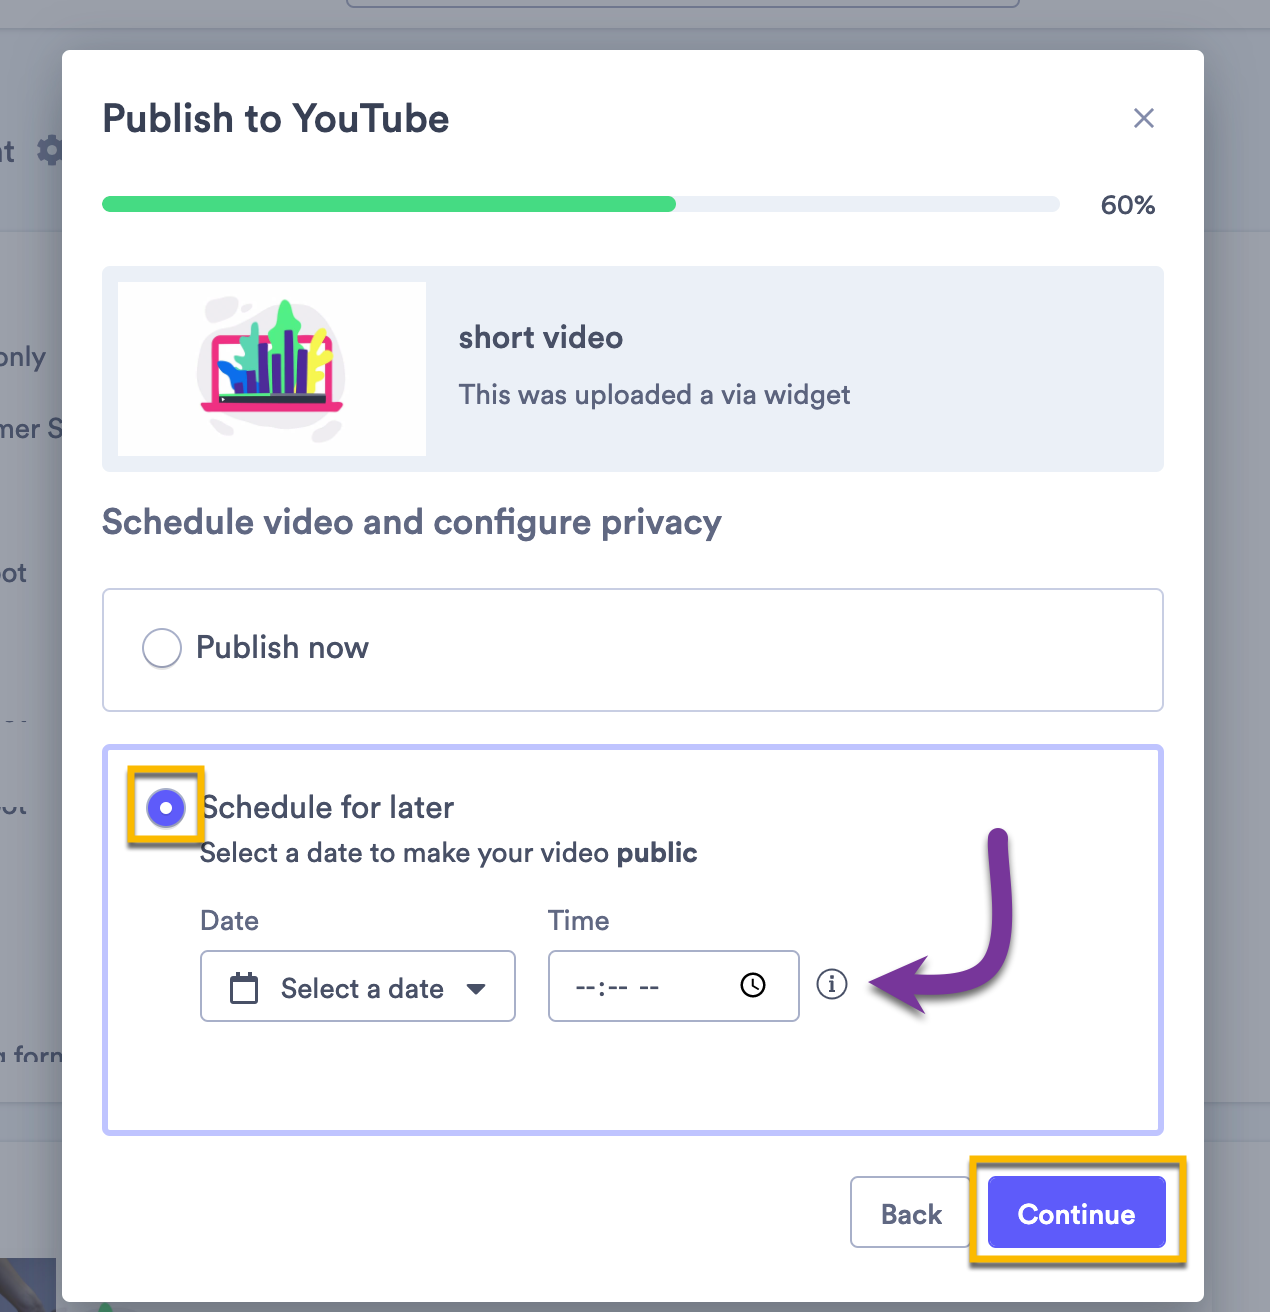Select the Publish now radio button
Screen dimensions: 1270x1312
(x=162, y=648)
